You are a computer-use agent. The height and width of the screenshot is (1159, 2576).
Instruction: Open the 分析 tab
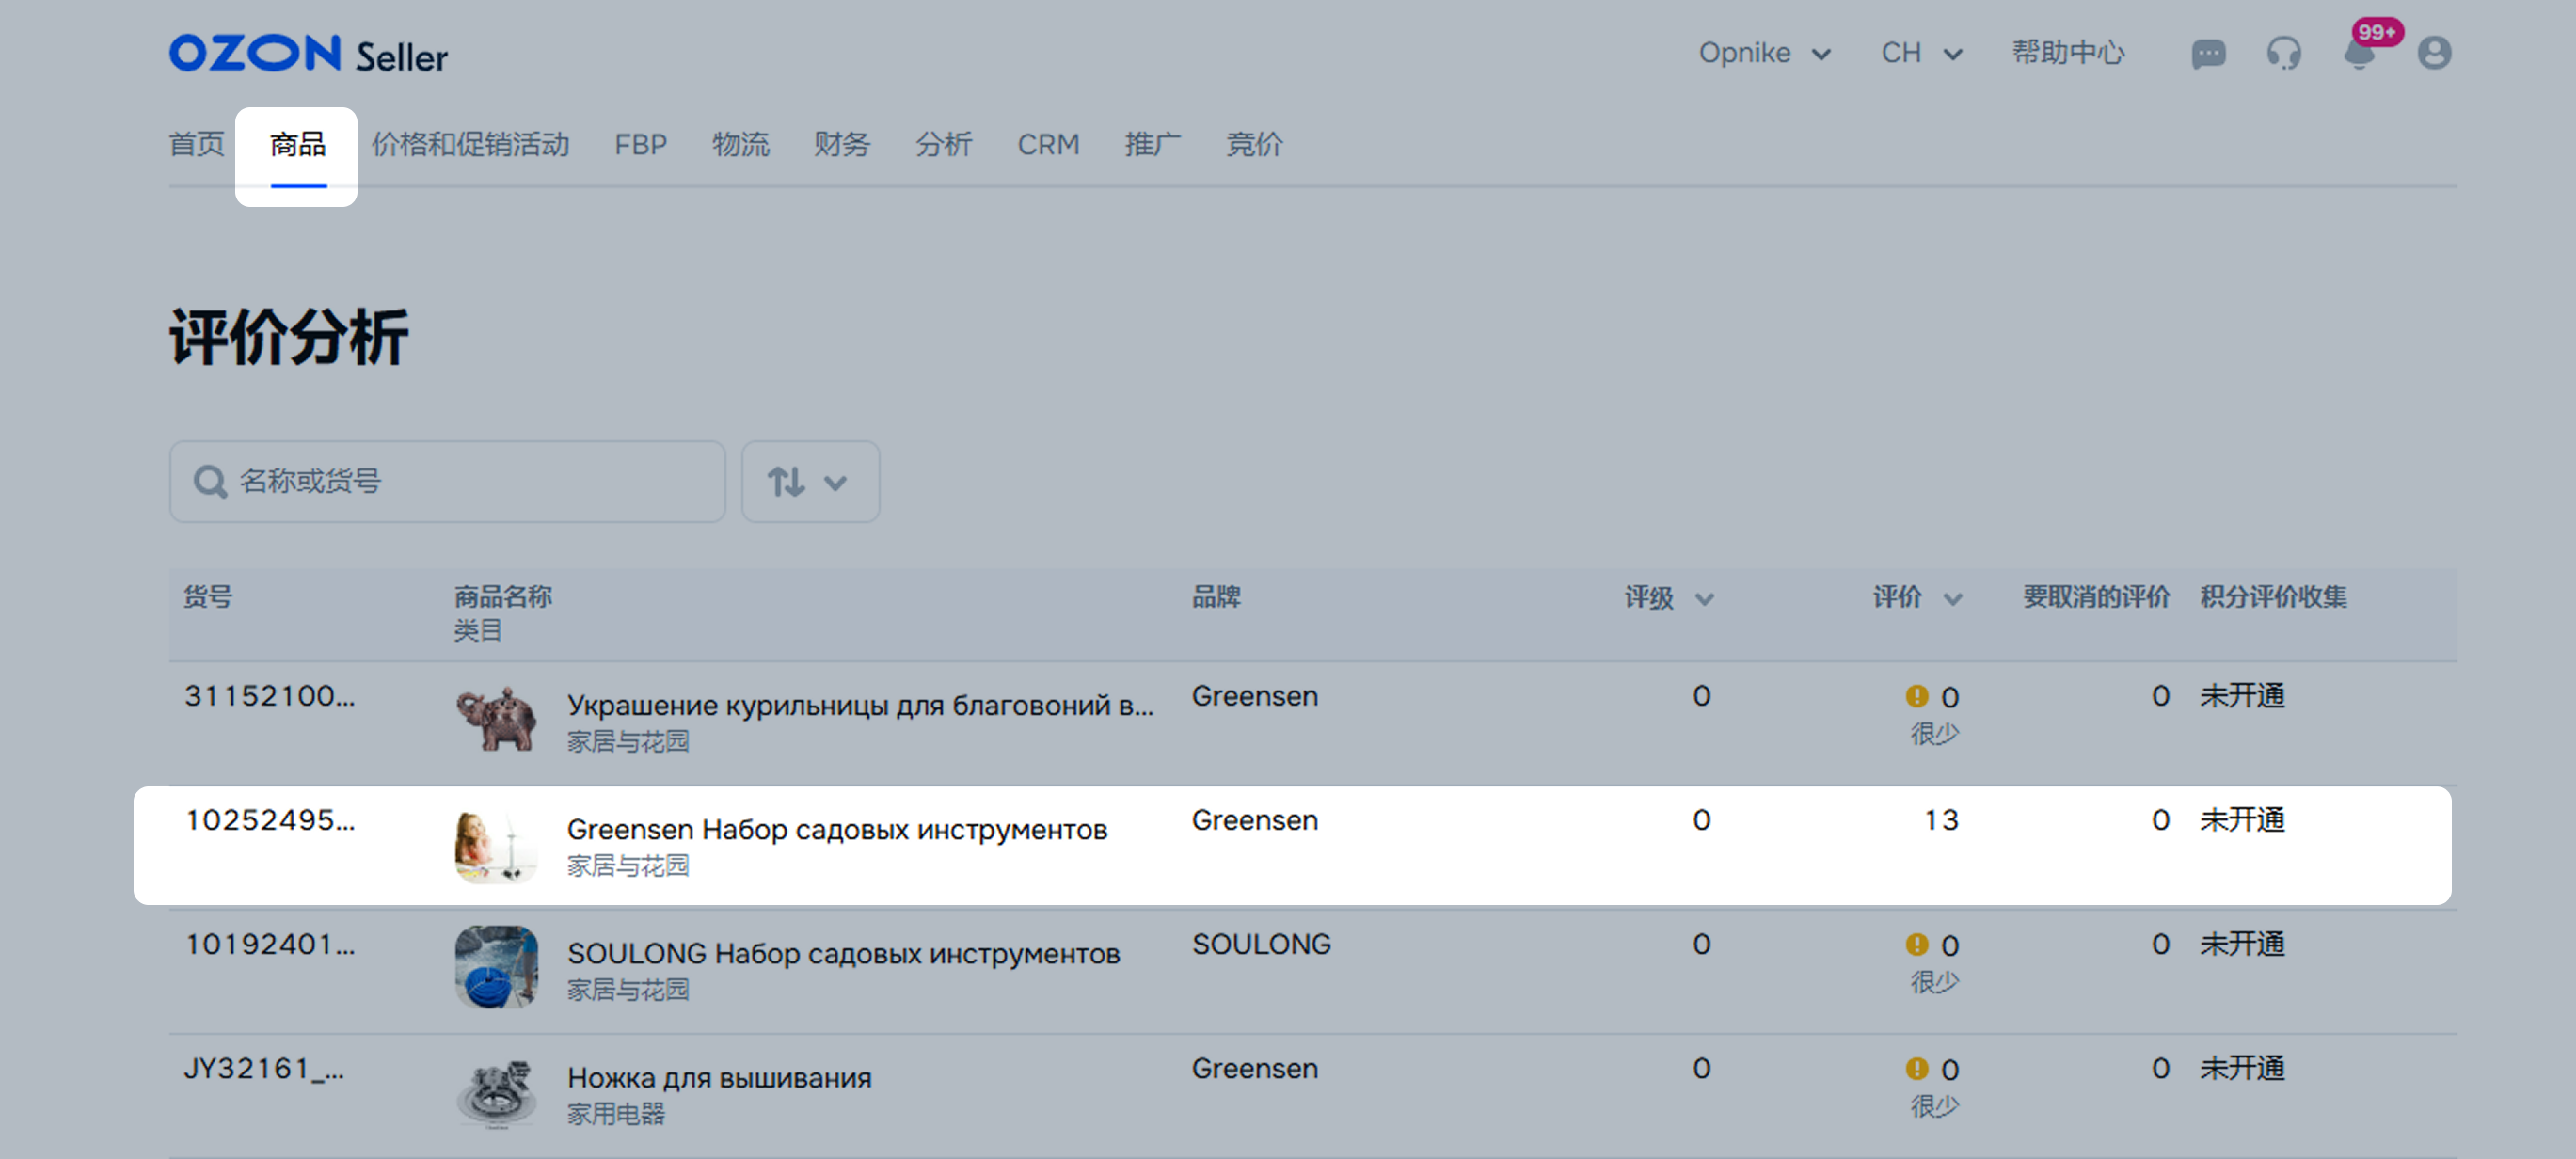pyautogui.click(x=943, y=145)
